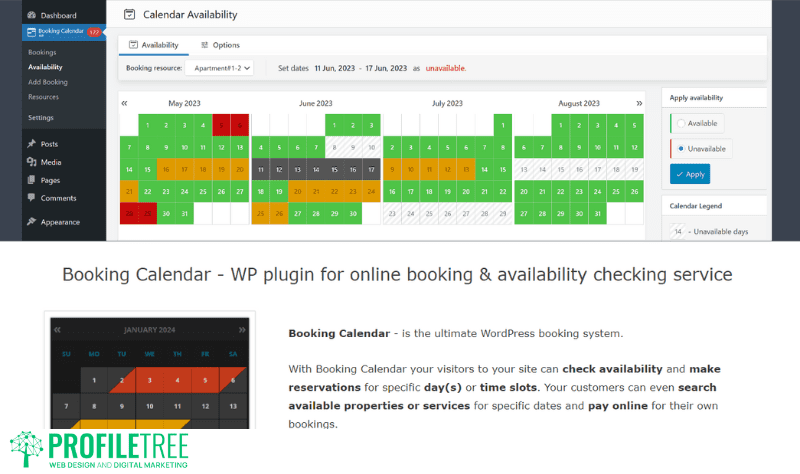
Task: Select orange May 16 pending date
Action: (x=166, y=169)
